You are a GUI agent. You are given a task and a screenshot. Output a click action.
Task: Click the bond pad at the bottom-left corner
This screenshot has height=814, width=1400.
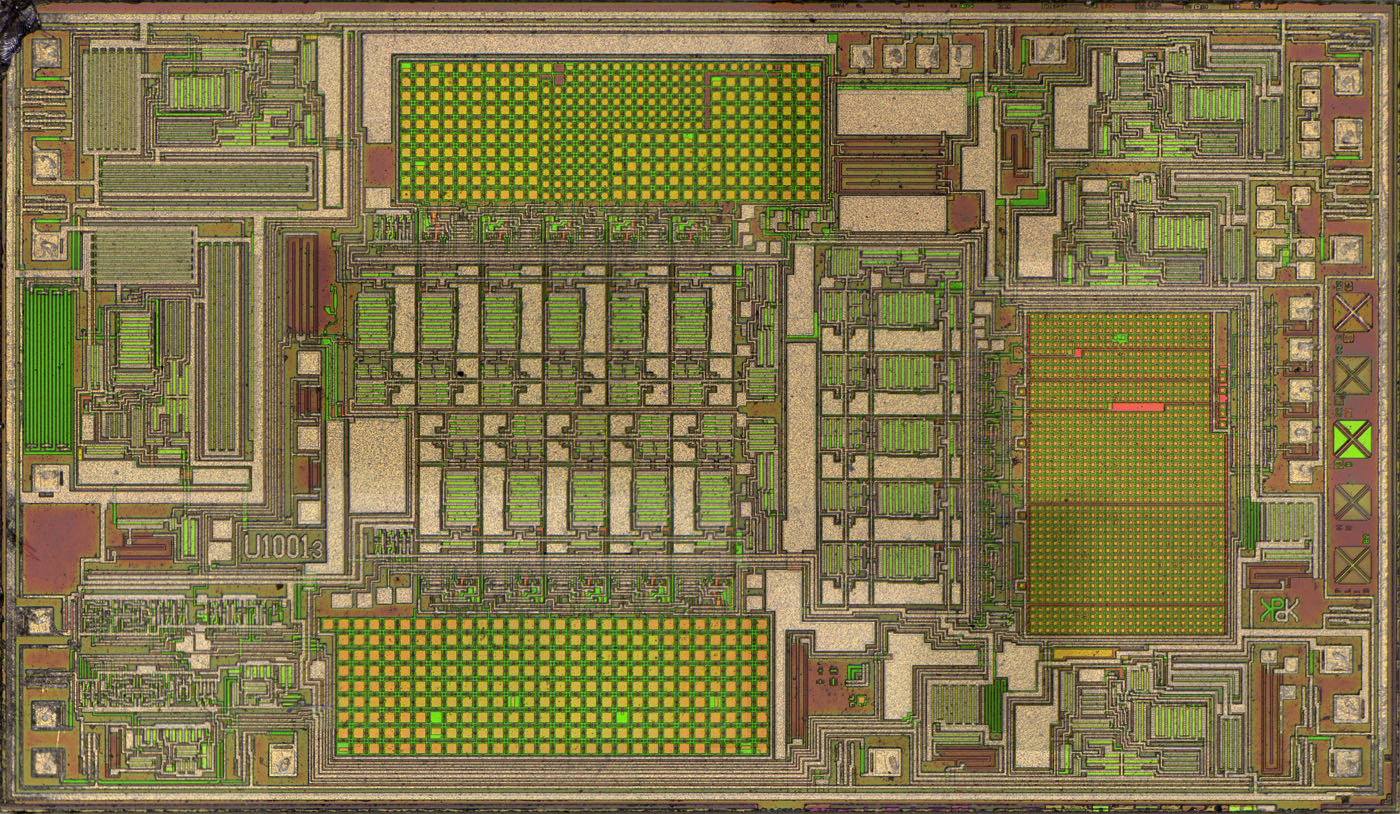[x=47, y=762]
